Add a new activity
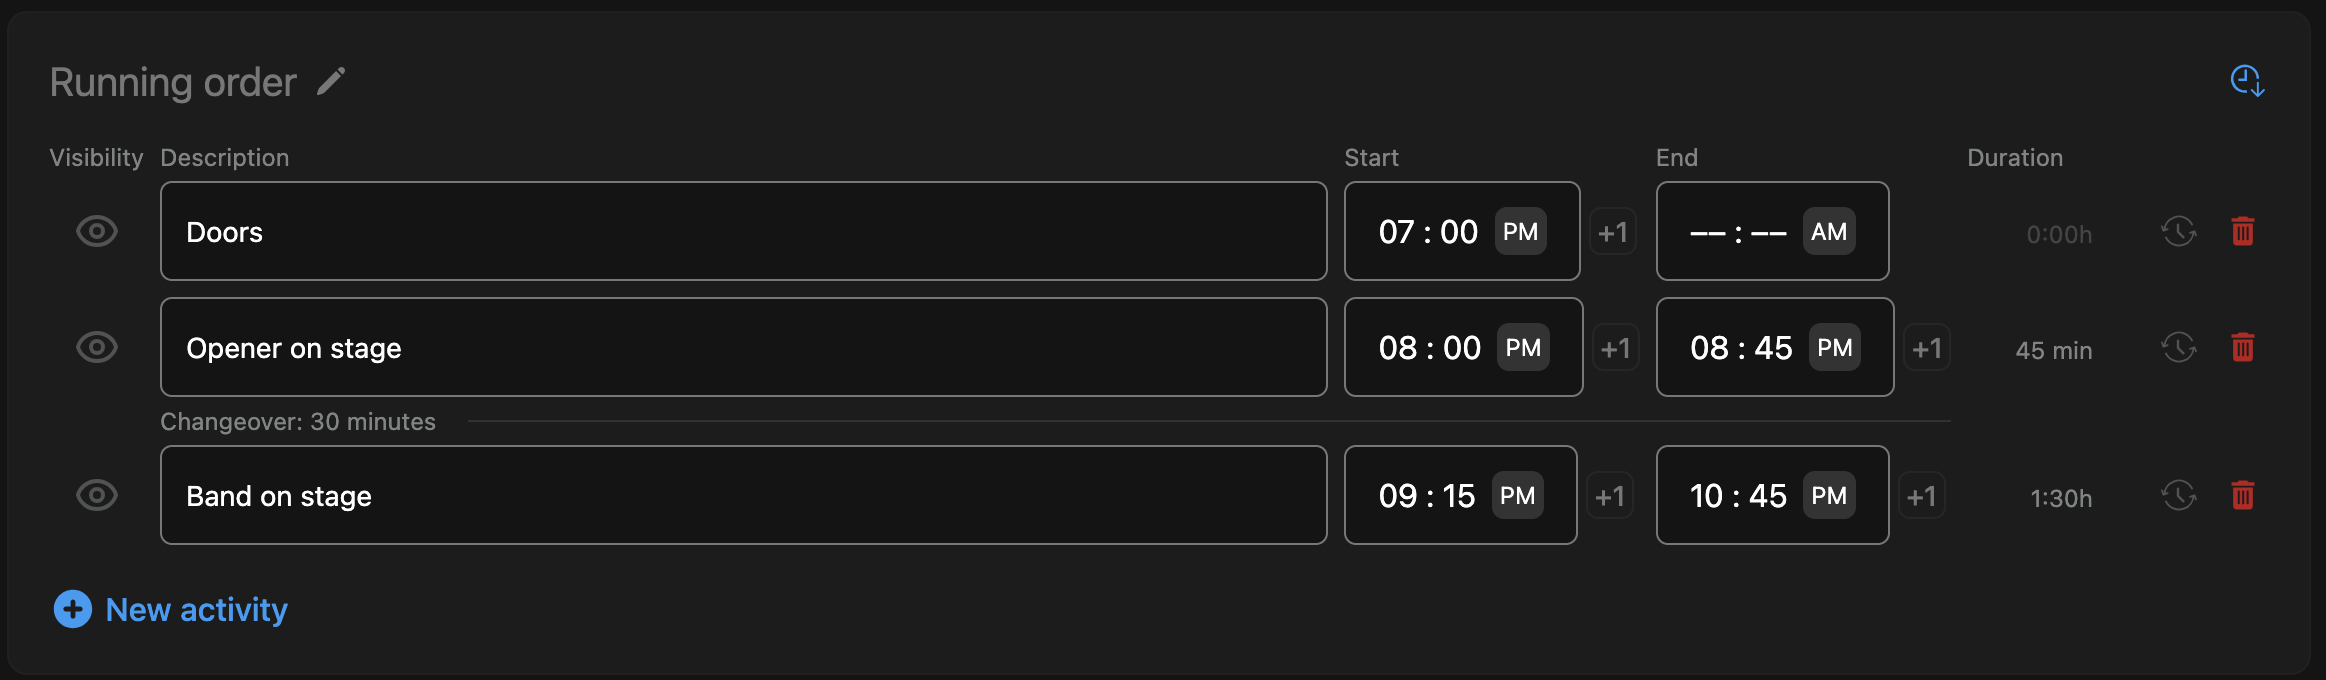Screen dimensions: 2326x680 [171, 609]
